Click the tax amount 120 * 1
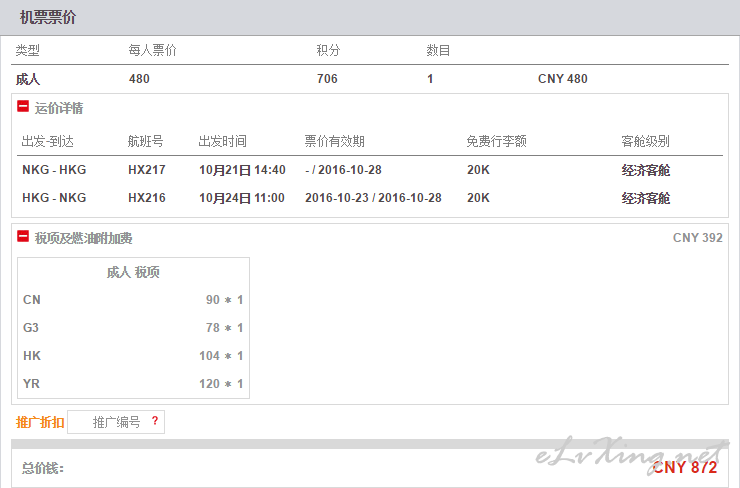This screenshot has width=740, height=488. pyautogui.click(x=221, y=384)
